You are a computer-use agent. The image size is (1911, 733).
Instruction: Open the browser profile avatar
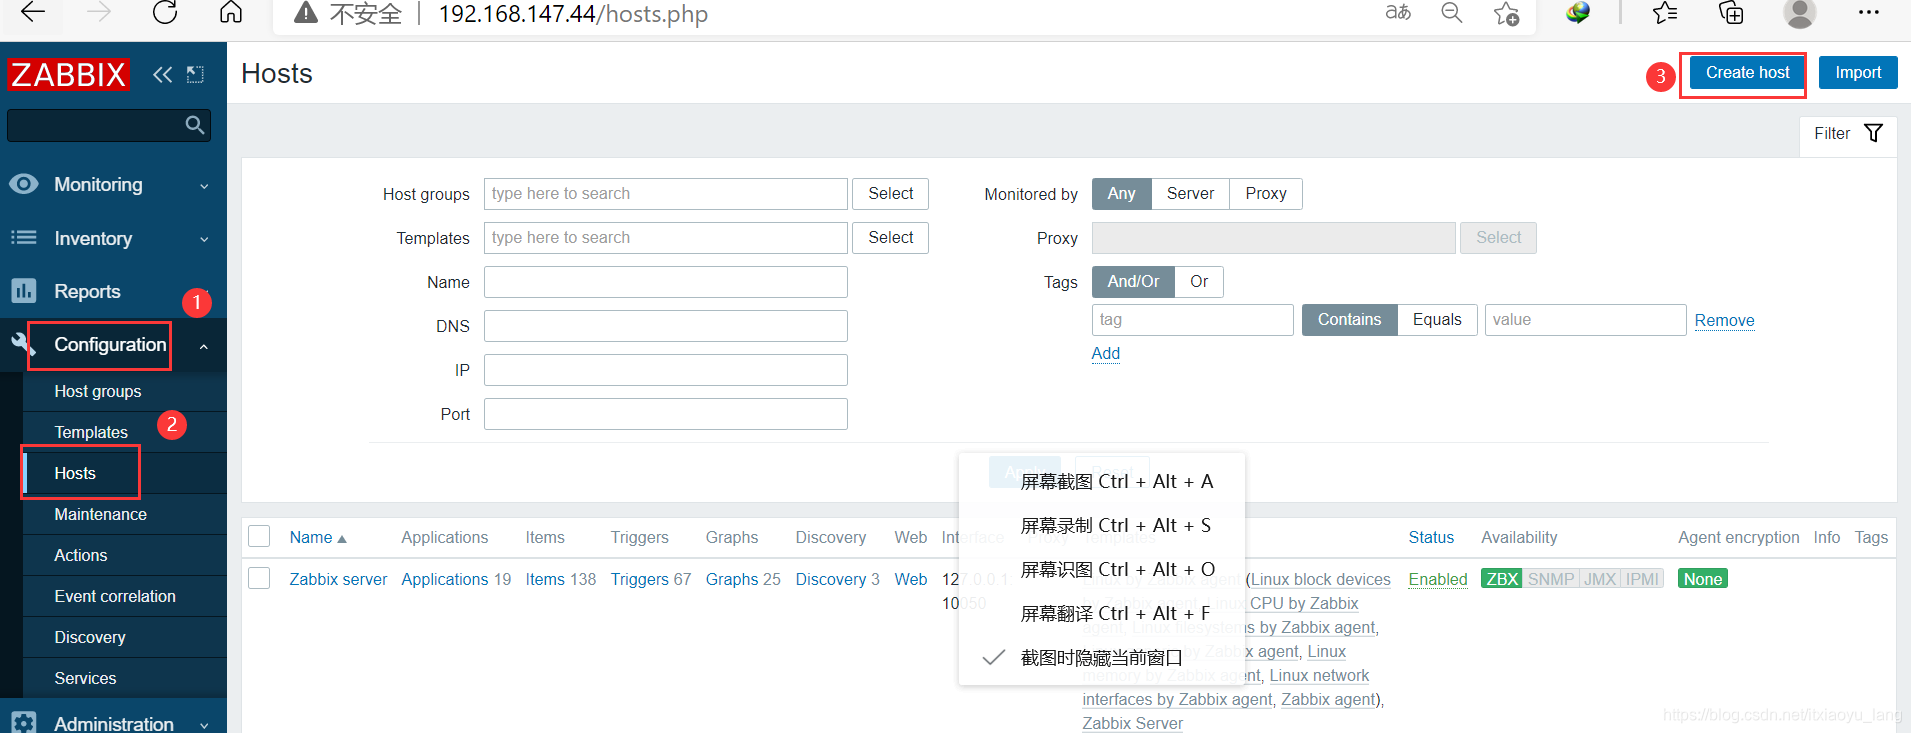coord(1799,13)
